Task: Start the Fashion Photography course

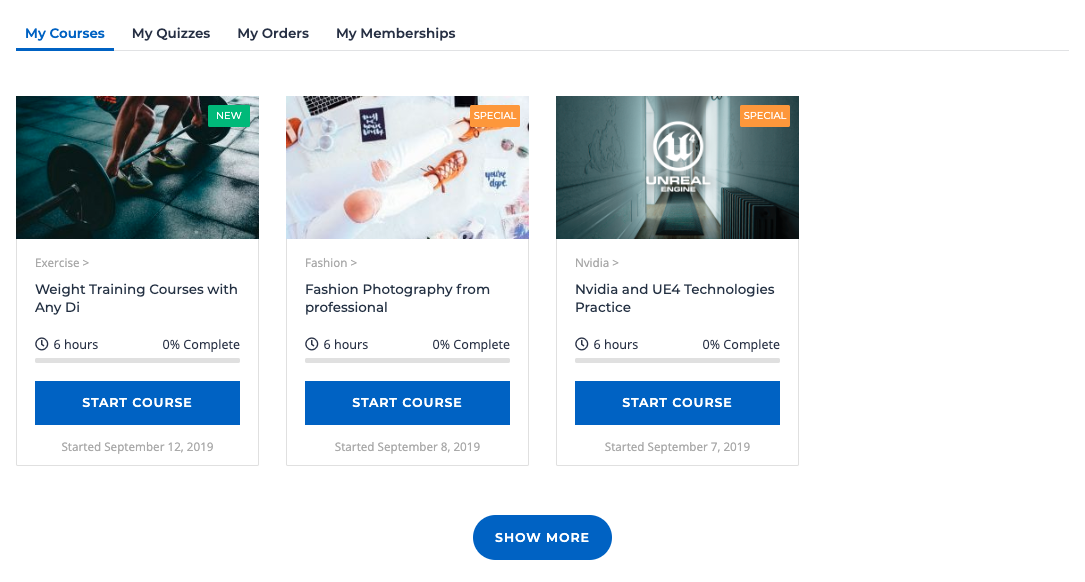Action: (x=407, y=403)
